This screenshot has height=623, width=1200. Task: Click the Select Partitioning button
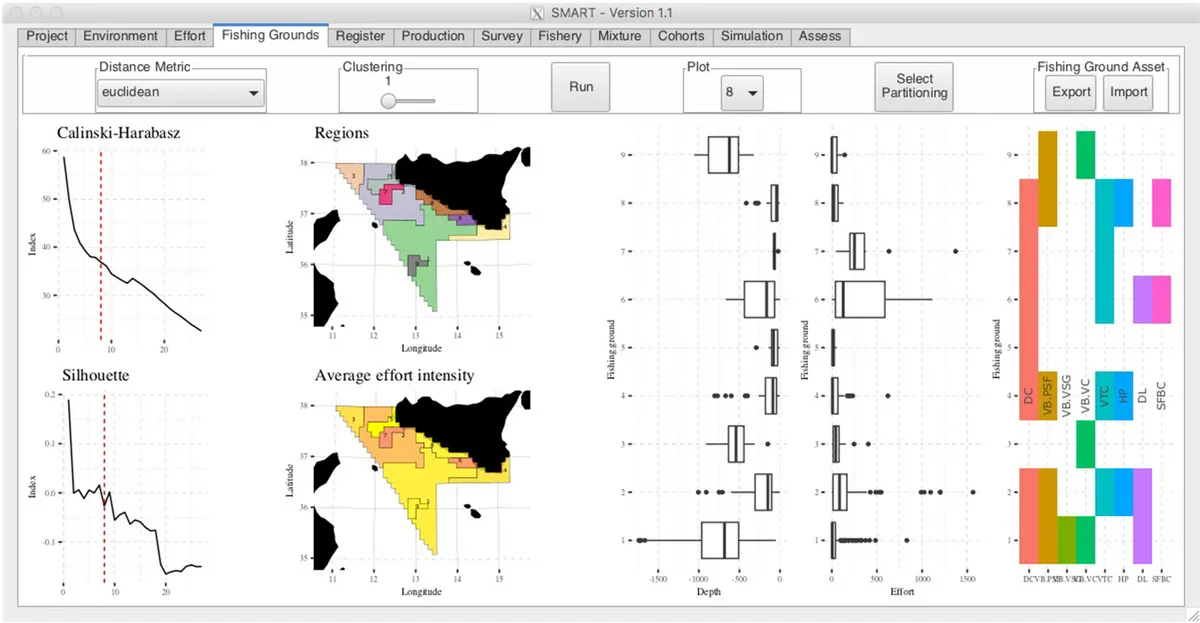pos(914,87)
